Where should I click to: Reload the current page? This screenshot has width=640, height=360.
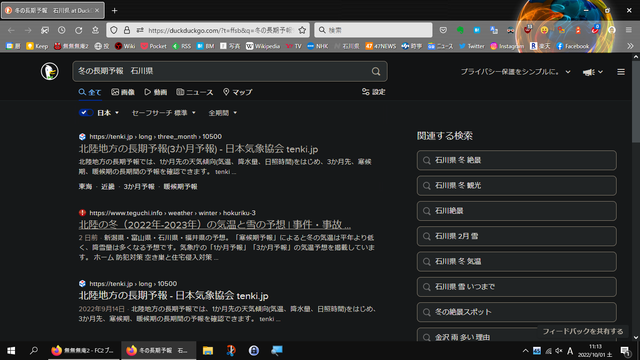[x=78, y=30]
